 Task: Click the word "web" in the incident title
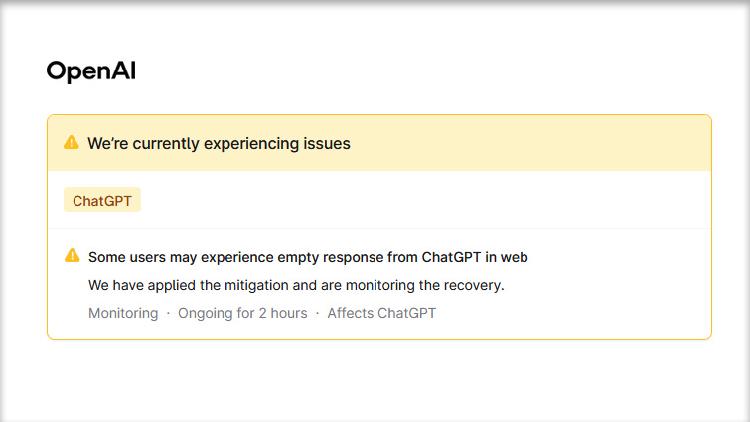(x=514, y=257)
